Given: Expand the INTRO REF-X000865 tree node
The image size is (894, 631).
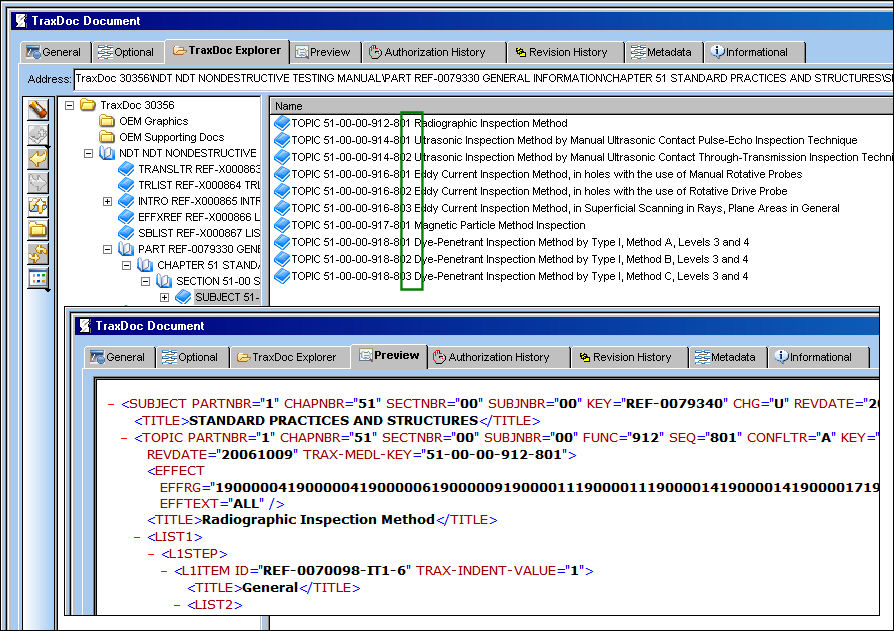Looking at the screenshot, I should pyautogui.click(x=107, y=201).
